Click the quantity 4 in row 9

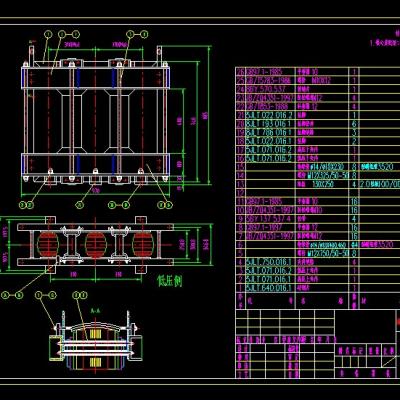[x=354, y=219]
